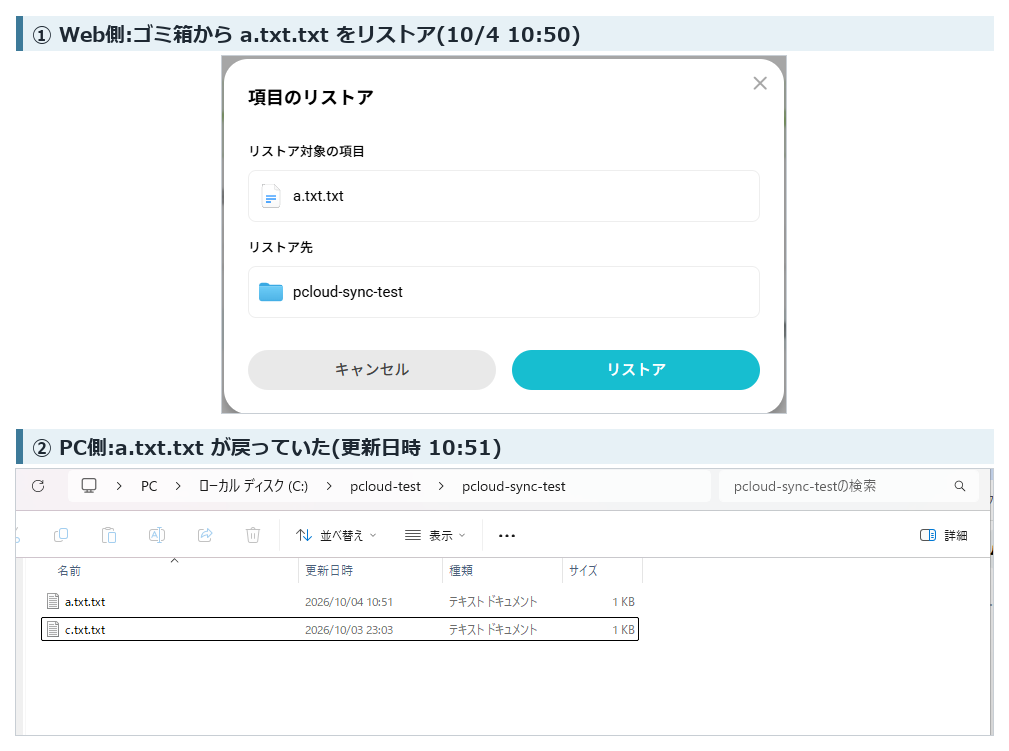Click the file icon of c.txt.txt in the list
The width and height of the screenshot is (1009, 751).
pyautogui.click(x=53, y=629)
